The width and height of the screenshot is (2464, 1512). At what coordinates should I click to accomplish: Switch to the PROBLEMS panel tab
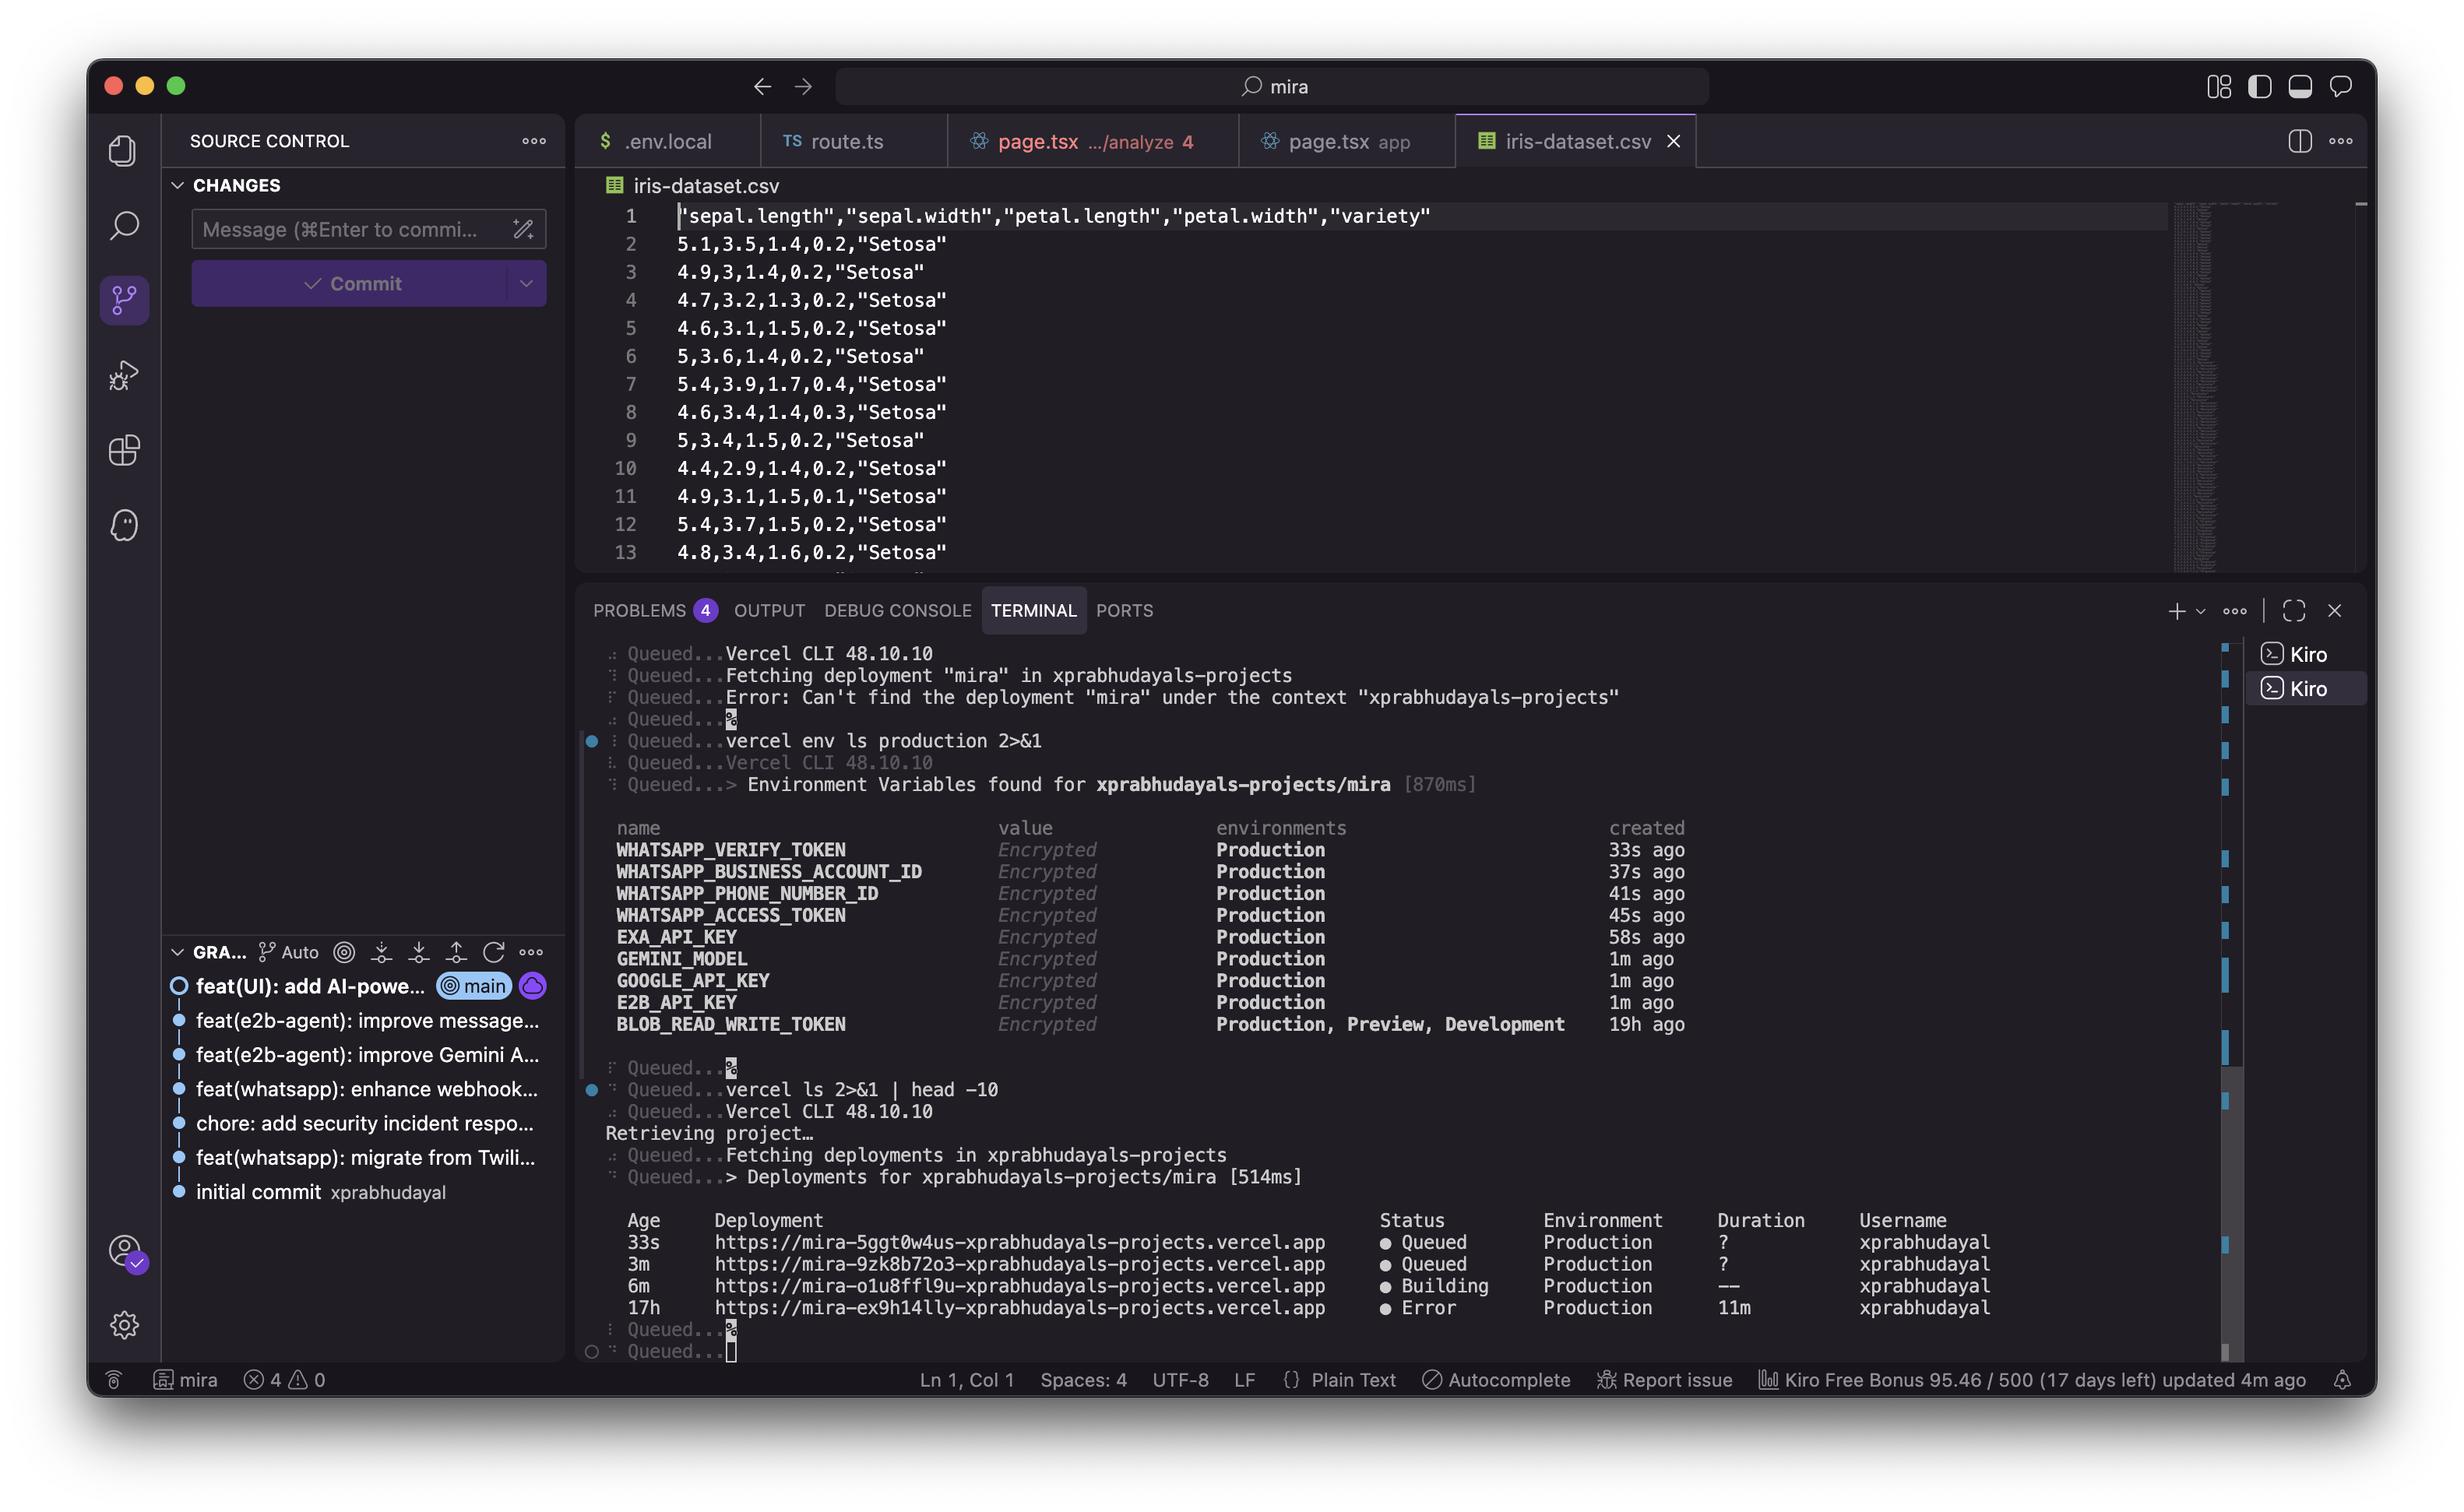tap(639, 610)
